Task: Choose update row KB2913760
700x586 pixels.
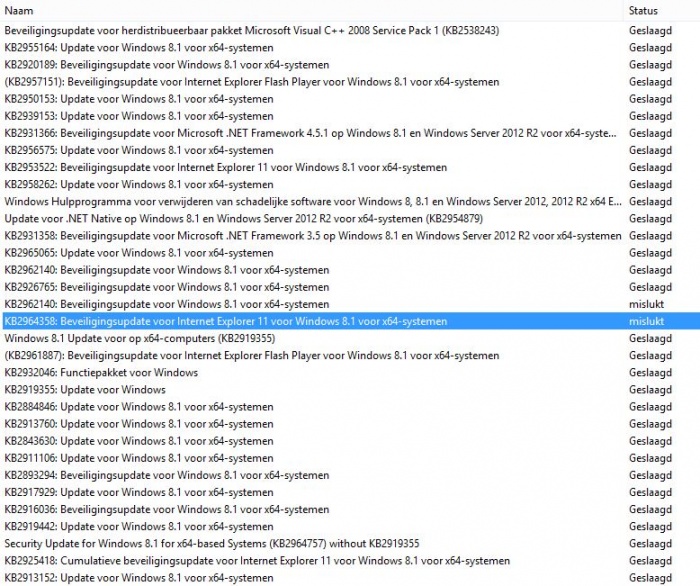Action: pyautogui.click(x=350, y=424)
